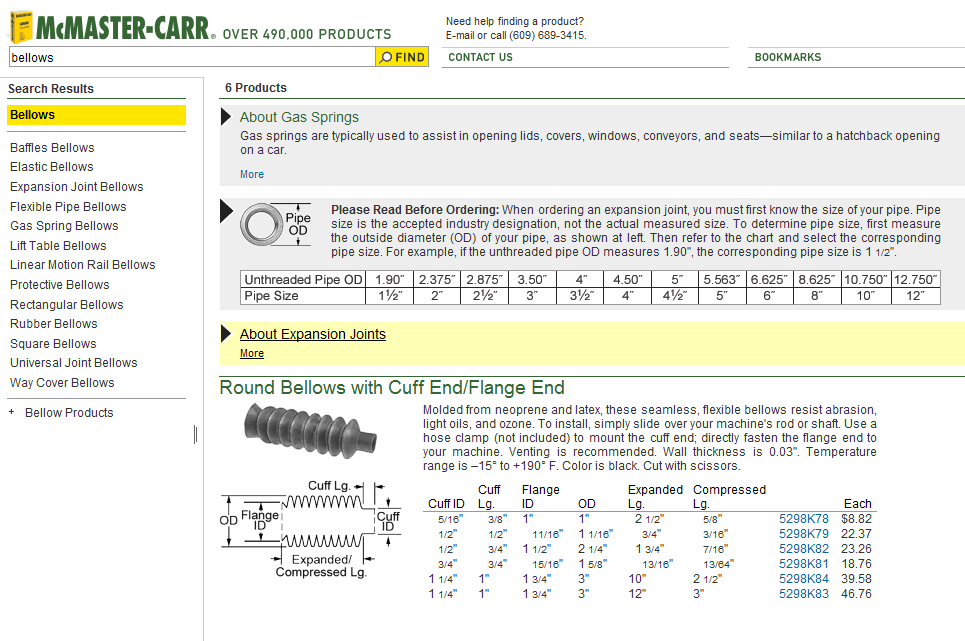Toggle the Please Read Before Ordering arrow

click(x=226, y=211)
